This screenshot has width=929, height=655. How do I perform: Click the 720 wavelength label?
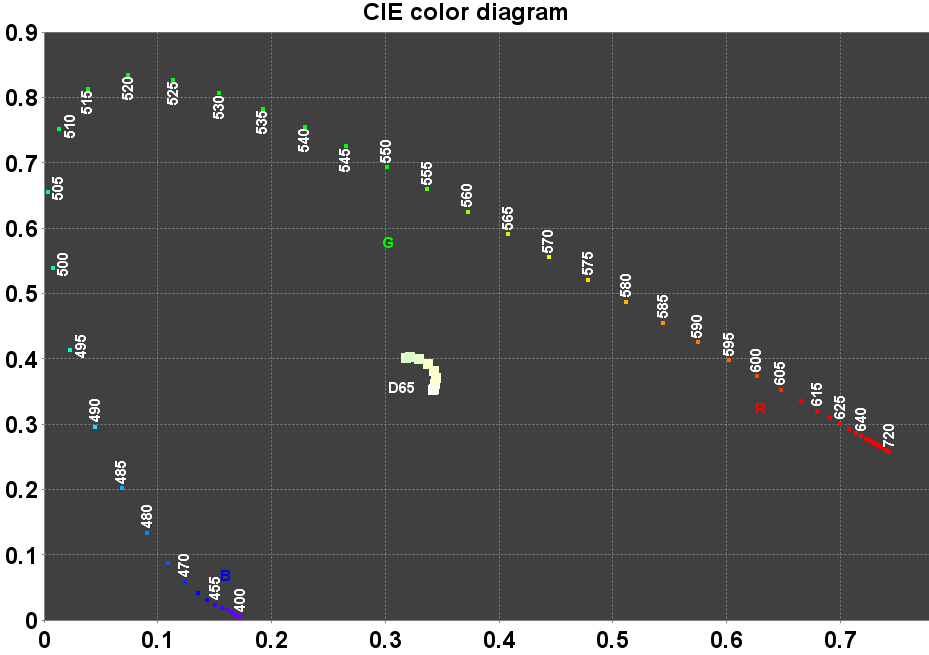(889, 435)
